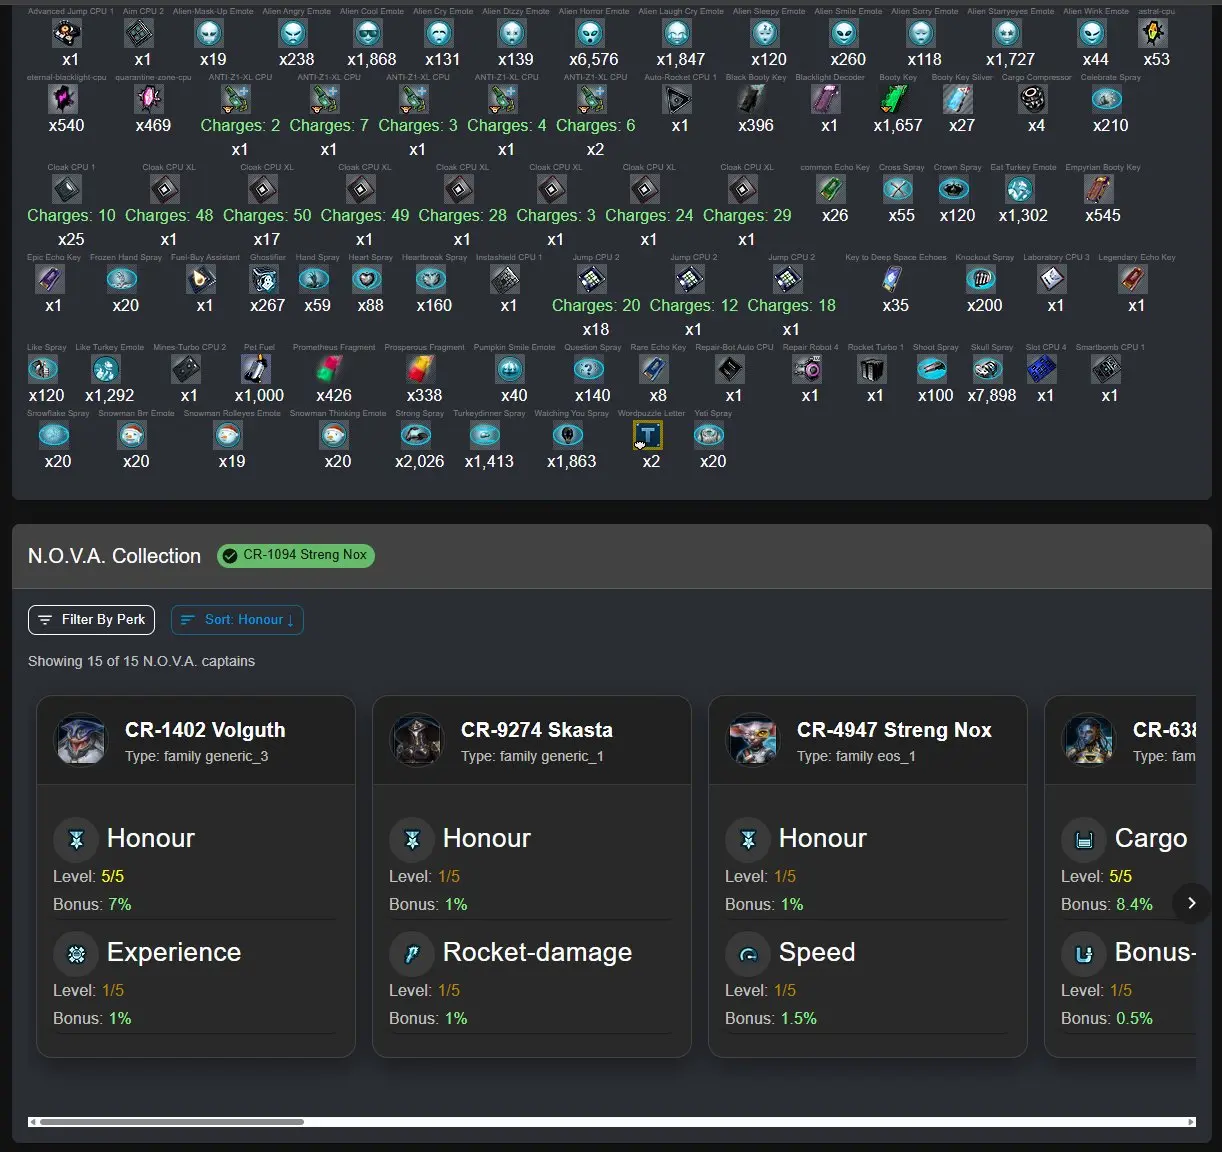This screenshot has width=1222, height=1152.
Task: Click CR-4947 Streng Nox captain title
Action: pos(894,730)
